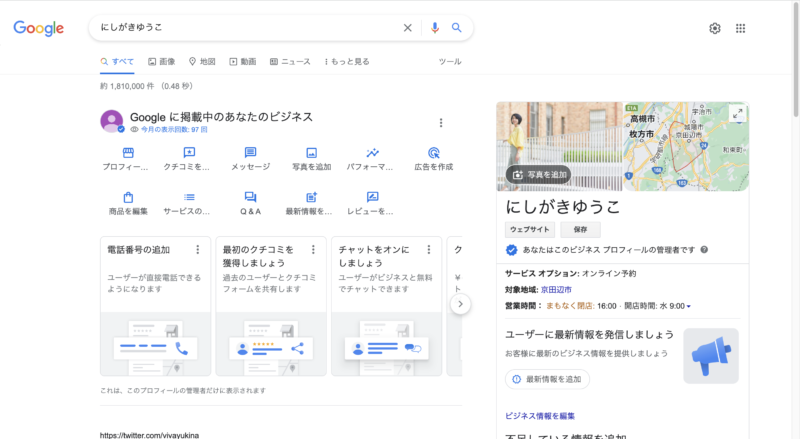Click verified badge checkmark in knowledge panel
The image size is (800, 439).
(511, 250)
